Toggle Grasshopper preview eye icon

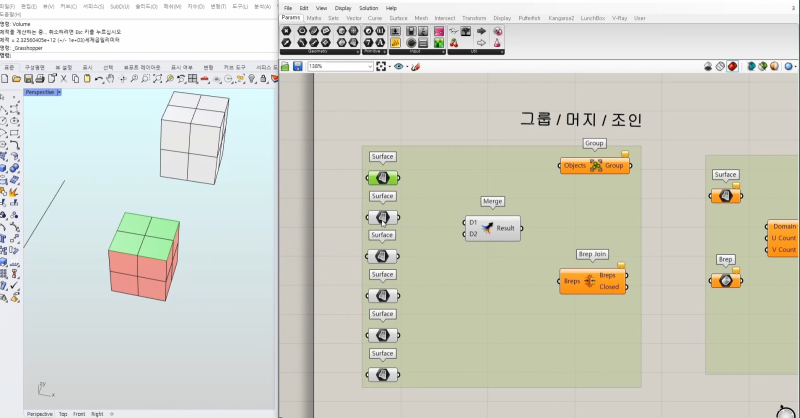[398, 66]
